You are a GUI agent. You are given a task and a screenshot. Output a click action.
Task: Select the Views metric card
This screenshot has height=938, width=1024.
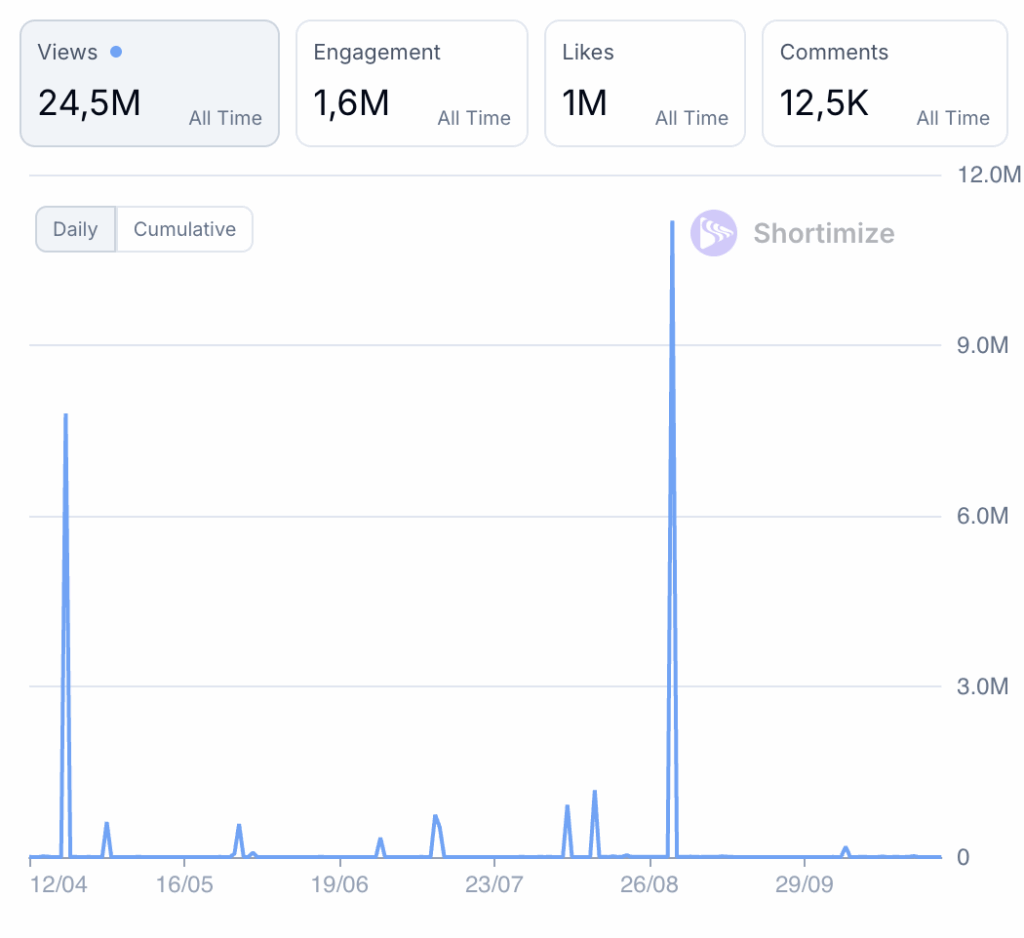pos(149,83)
